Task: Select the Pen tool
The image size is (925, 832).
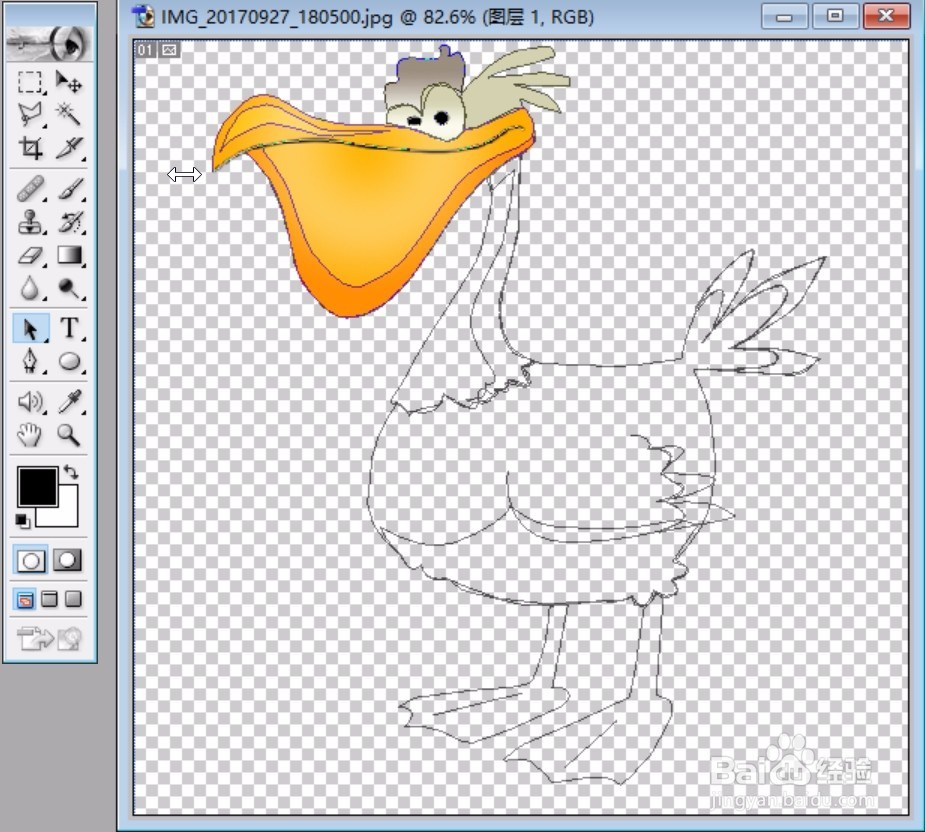Action: click(x=30, y=361)
